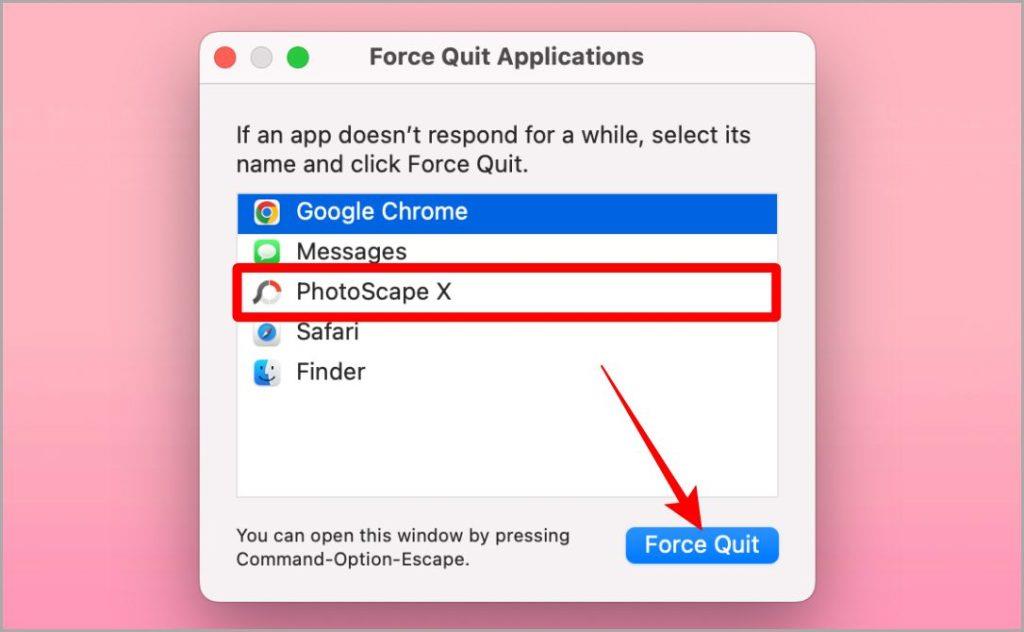Click the green Messages app icon
The image size is (1024, 632).
pyautogui.click(x=266, y=251)
